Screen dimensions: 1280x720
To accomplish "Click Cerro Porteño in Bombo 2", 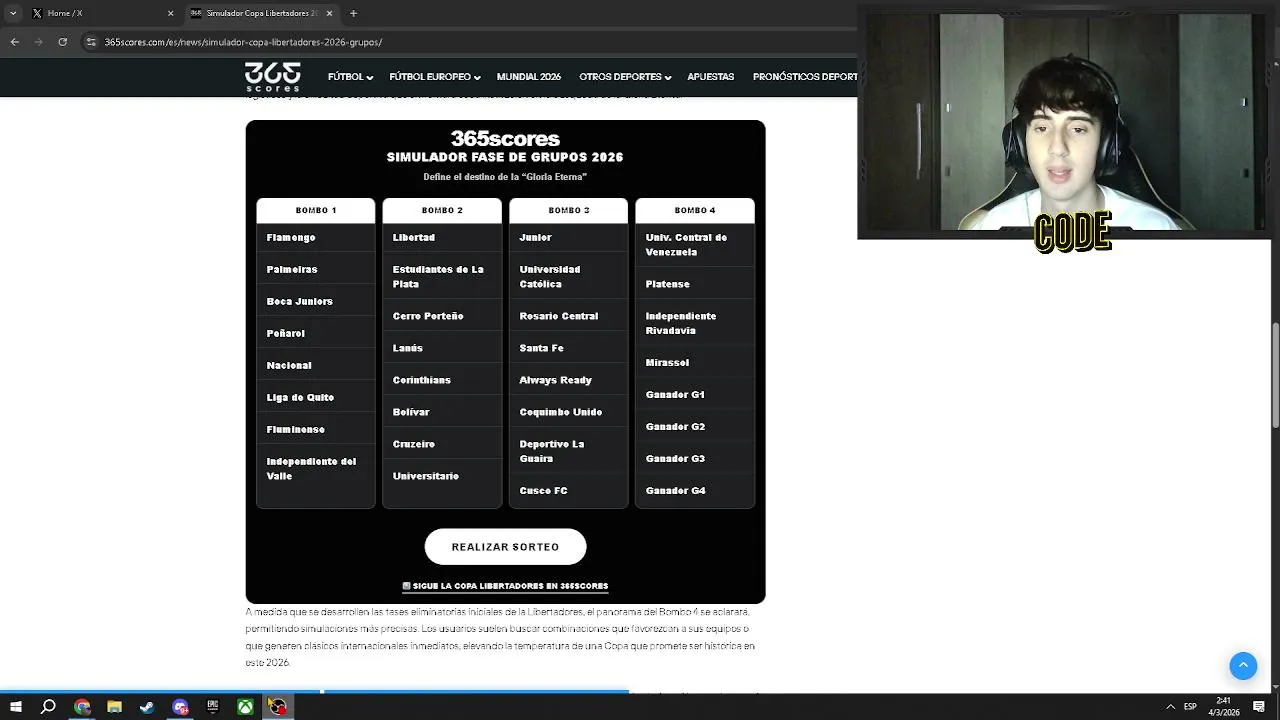I will [x=428, y=316].
